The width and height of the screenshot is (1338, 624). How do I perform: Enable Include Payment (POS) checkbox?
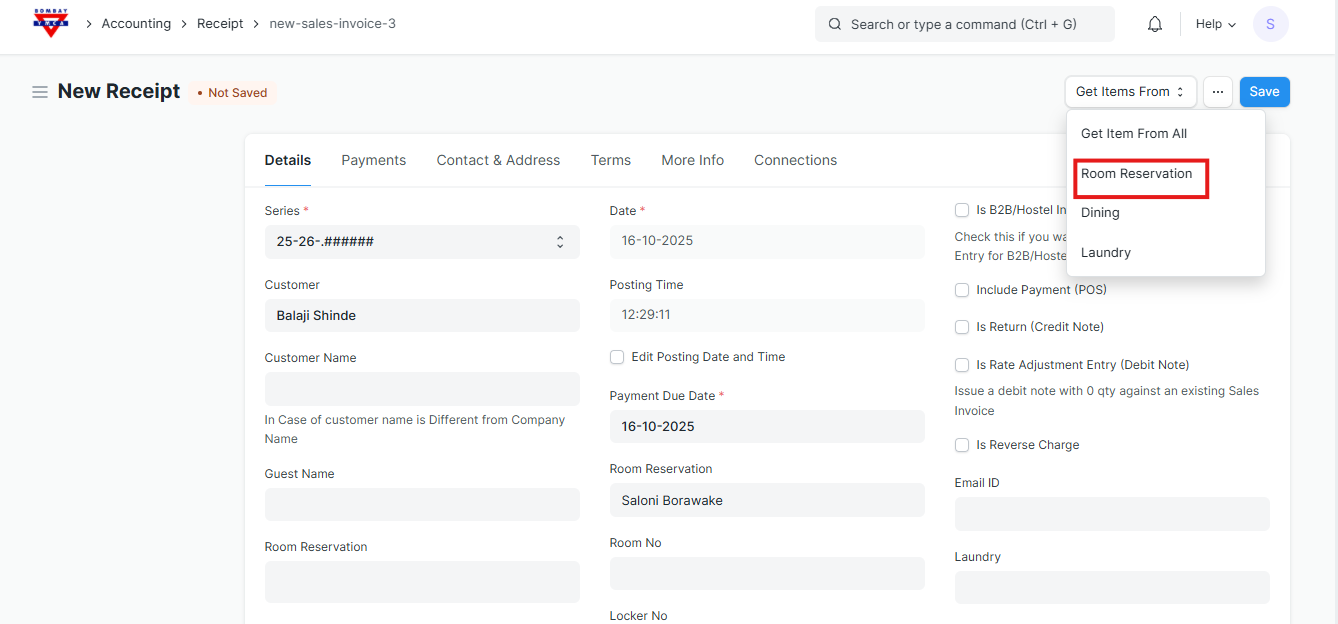[962, 290]
